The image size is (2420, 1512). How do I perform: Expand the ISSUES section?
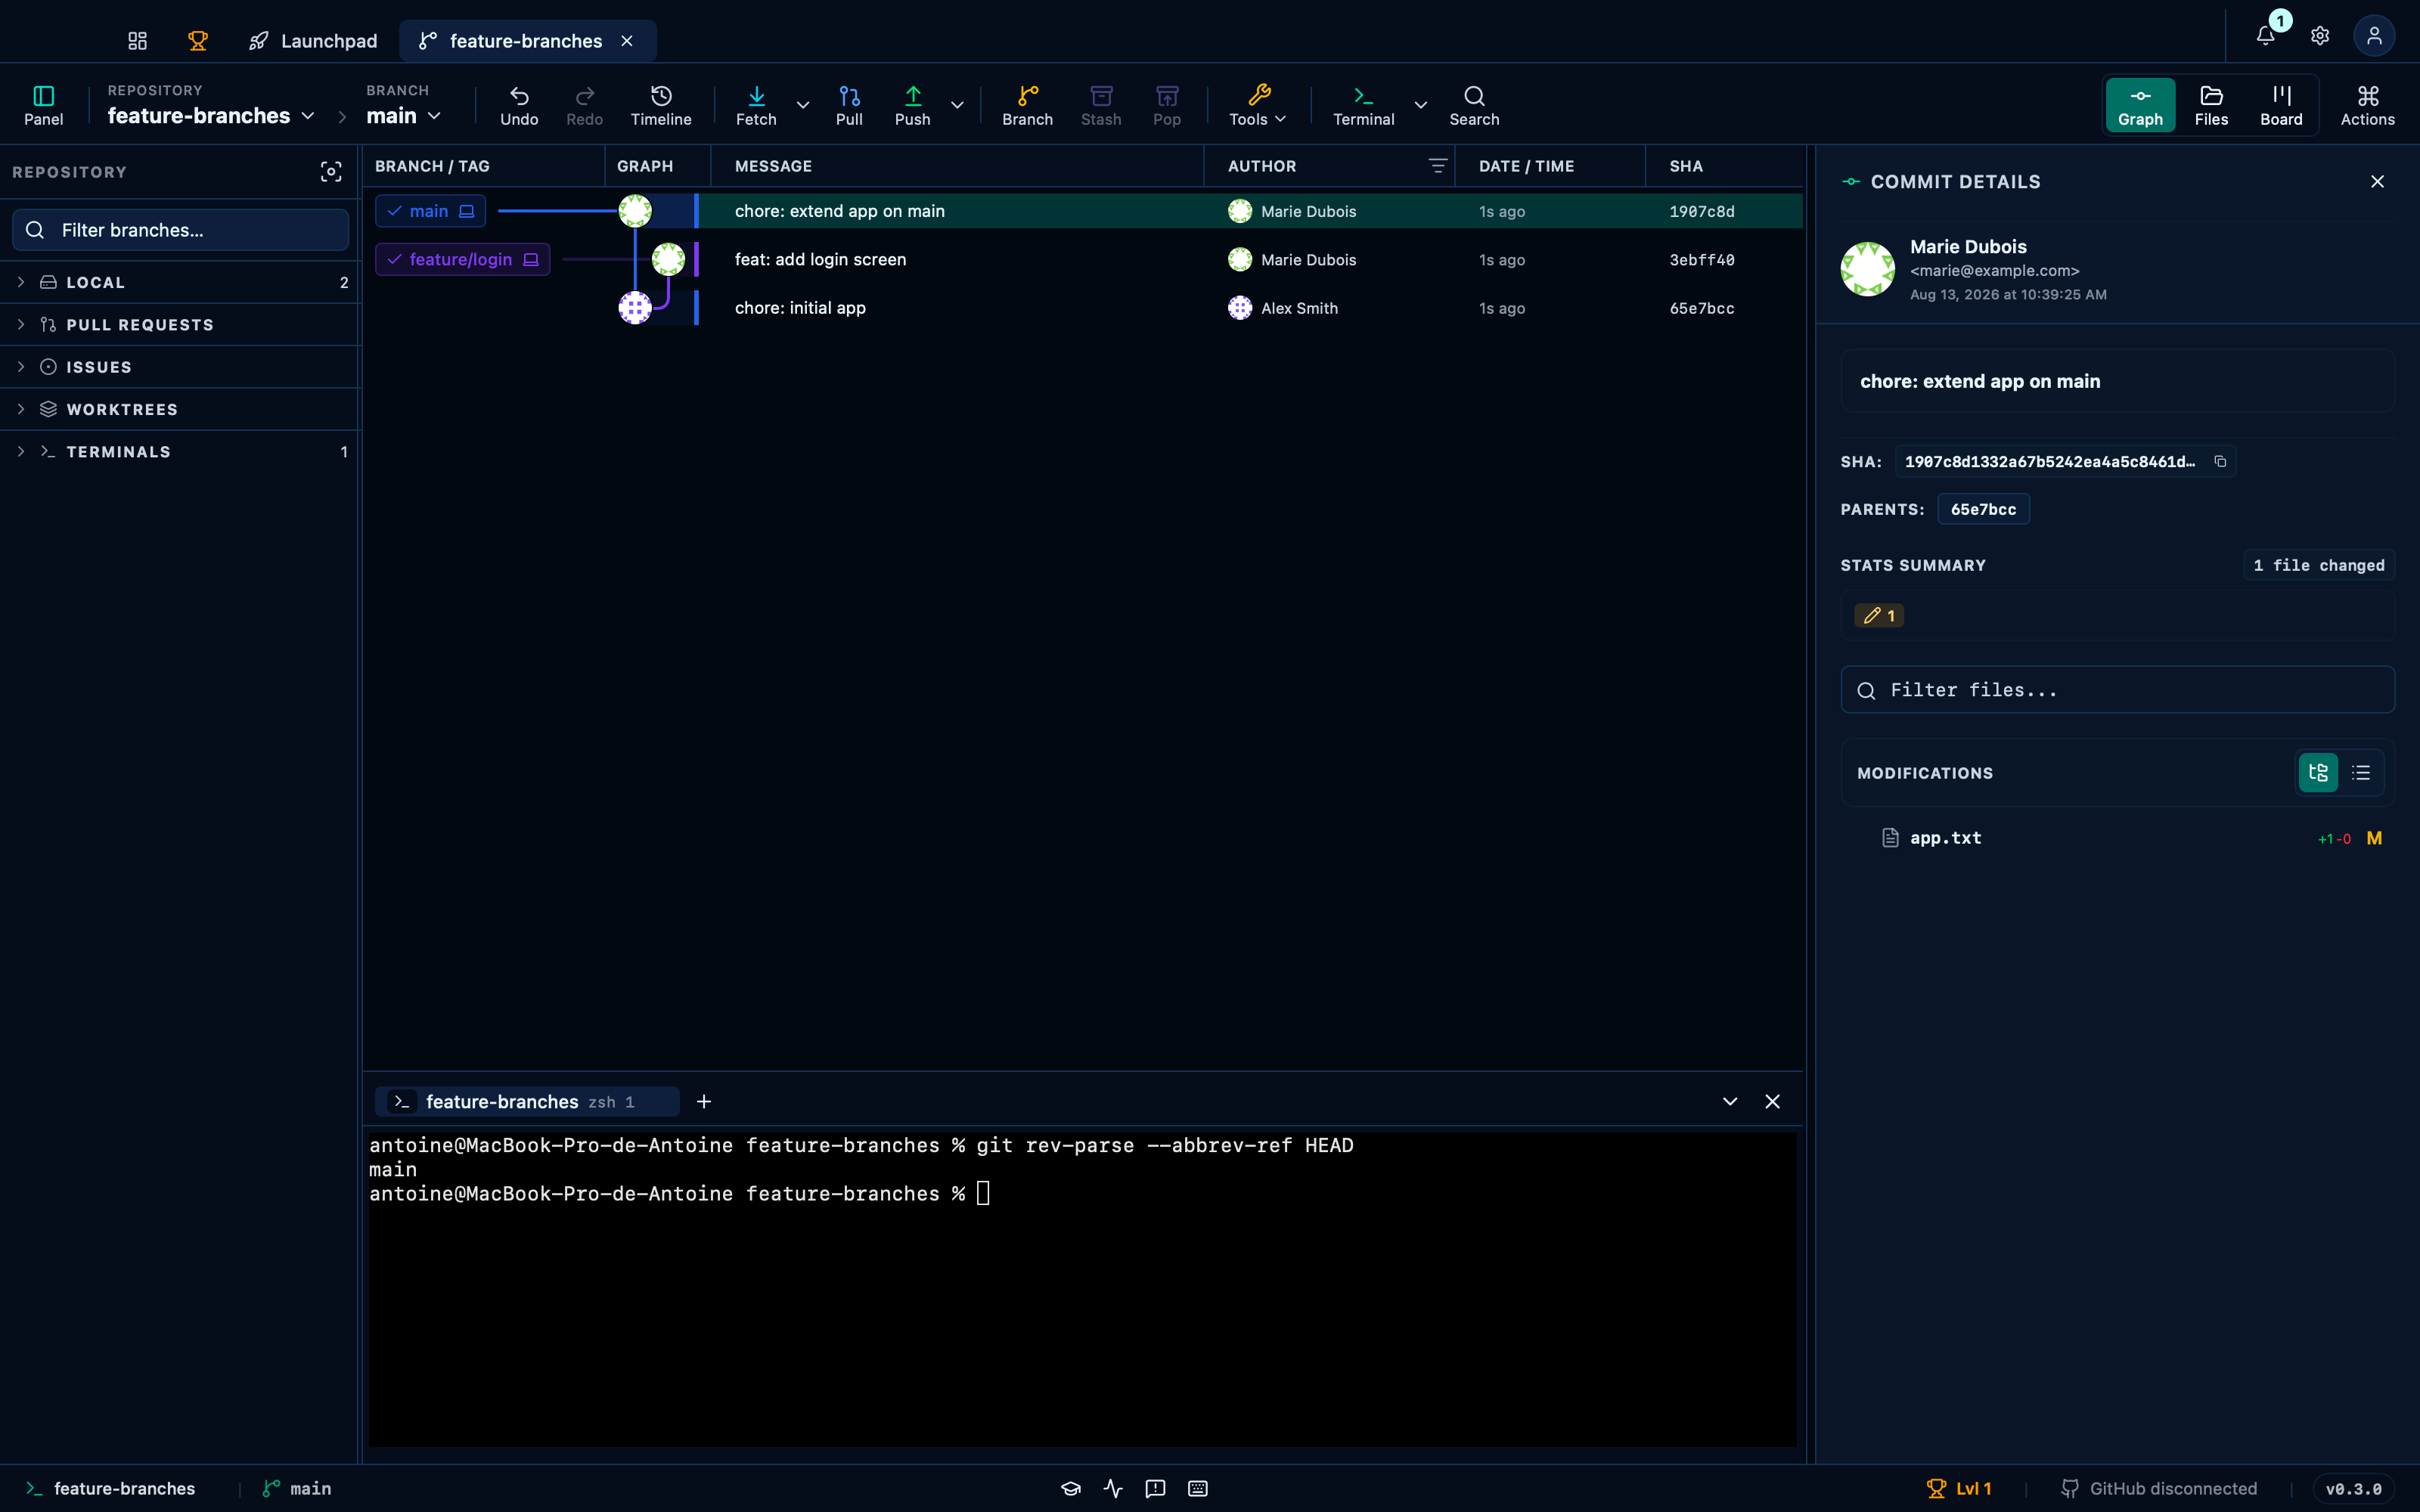(181, 367)
